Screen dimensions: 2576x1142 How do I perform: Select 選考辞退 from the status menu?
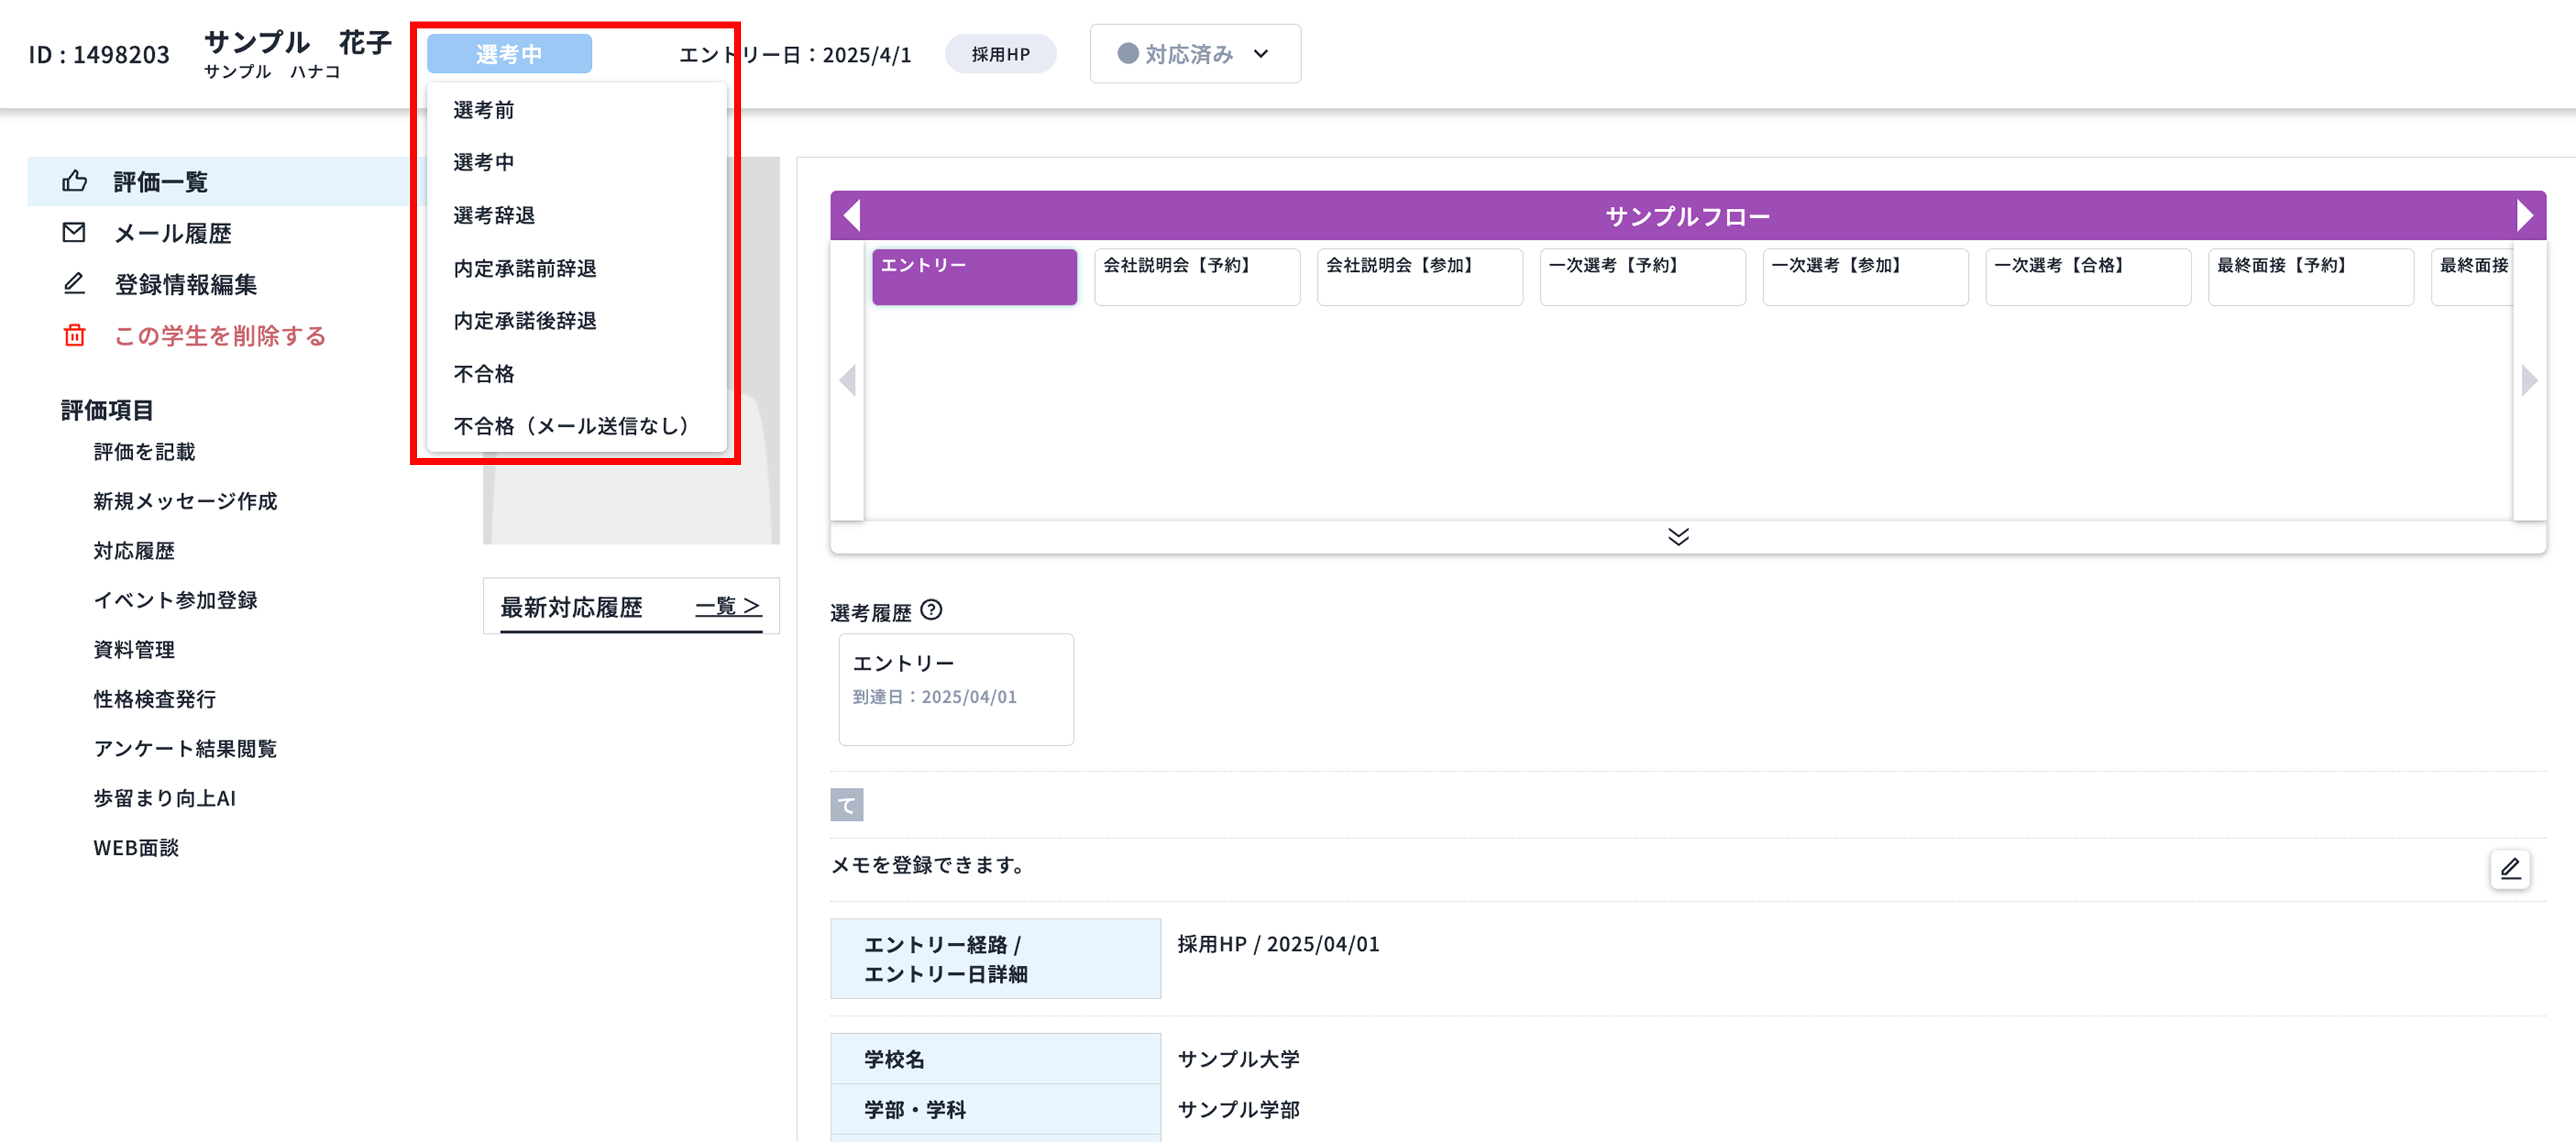pyautogui.click(x=494, y=215)
